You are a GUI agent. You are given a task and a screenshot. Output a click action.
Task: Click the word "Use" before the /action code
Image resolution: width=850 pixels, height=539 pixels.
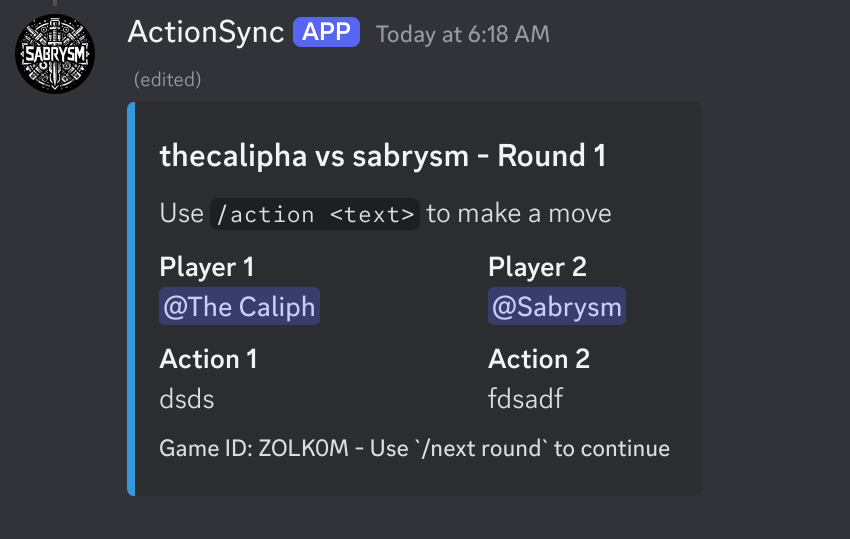point(181,214)
